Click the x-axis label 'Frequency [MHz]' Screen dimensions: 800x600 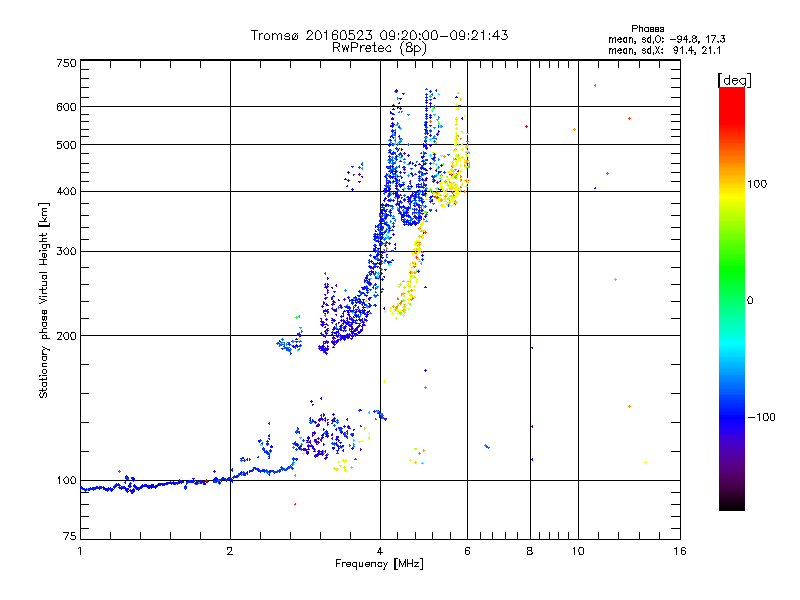click(379, 564)
